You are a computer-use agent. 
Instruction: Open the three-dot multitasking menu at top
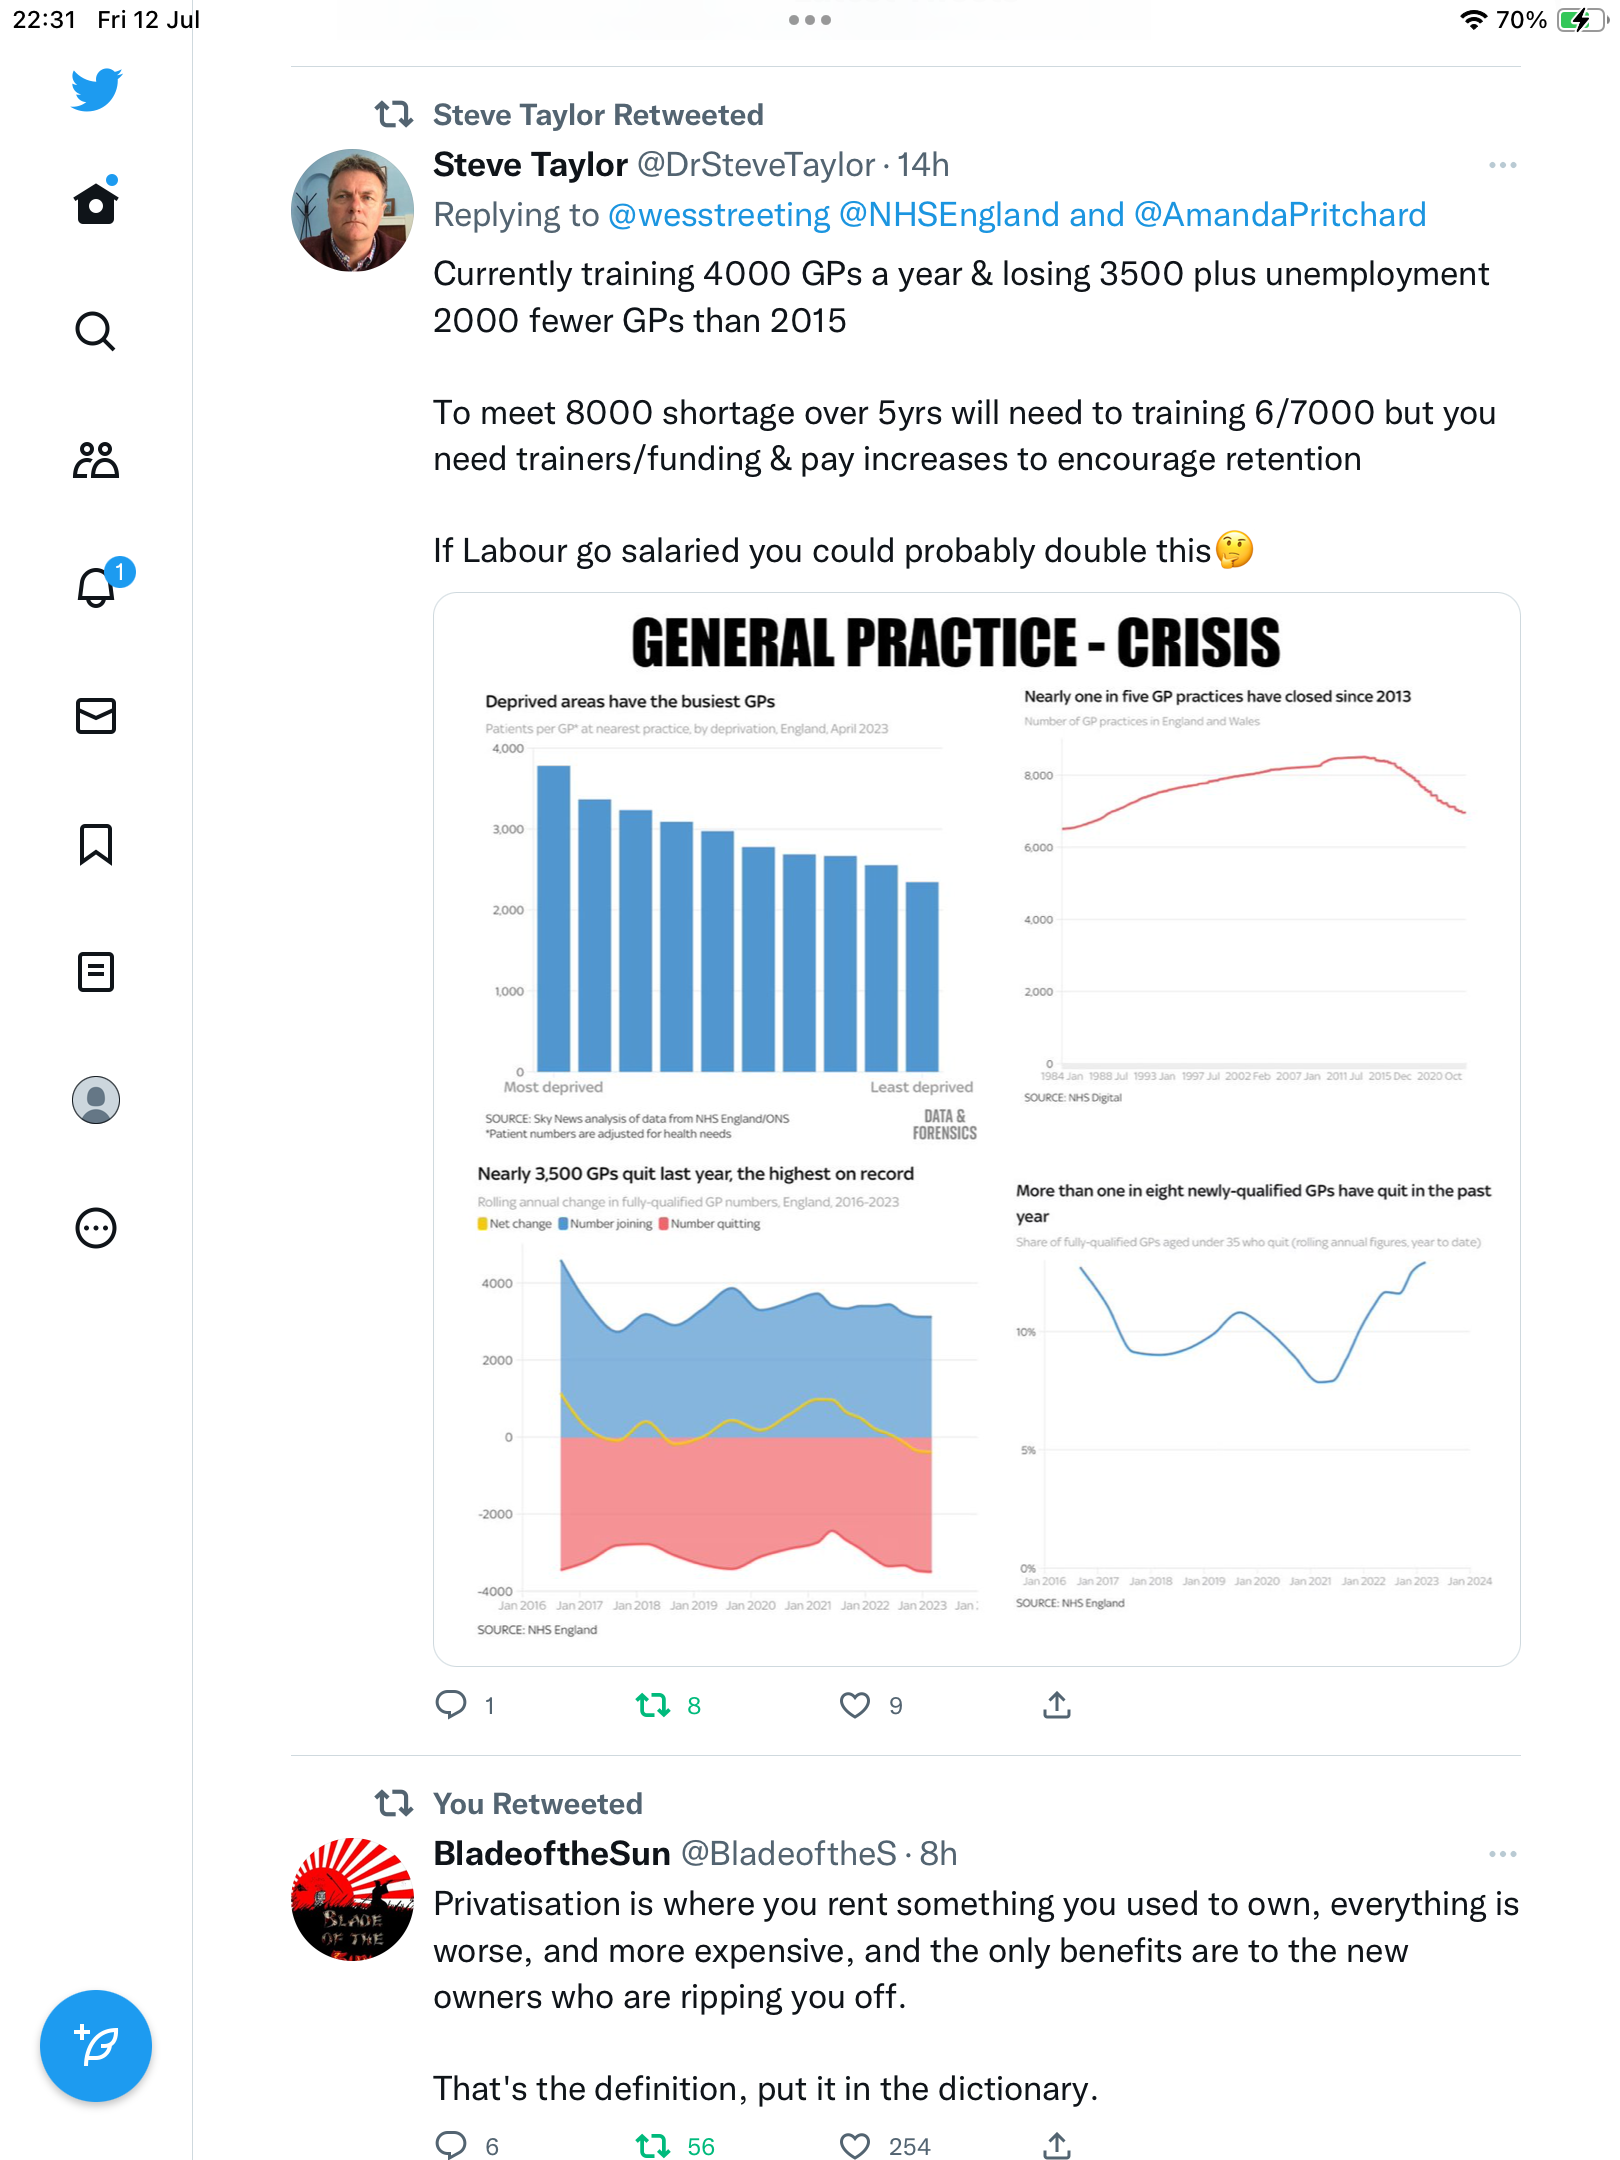[810, 20]
